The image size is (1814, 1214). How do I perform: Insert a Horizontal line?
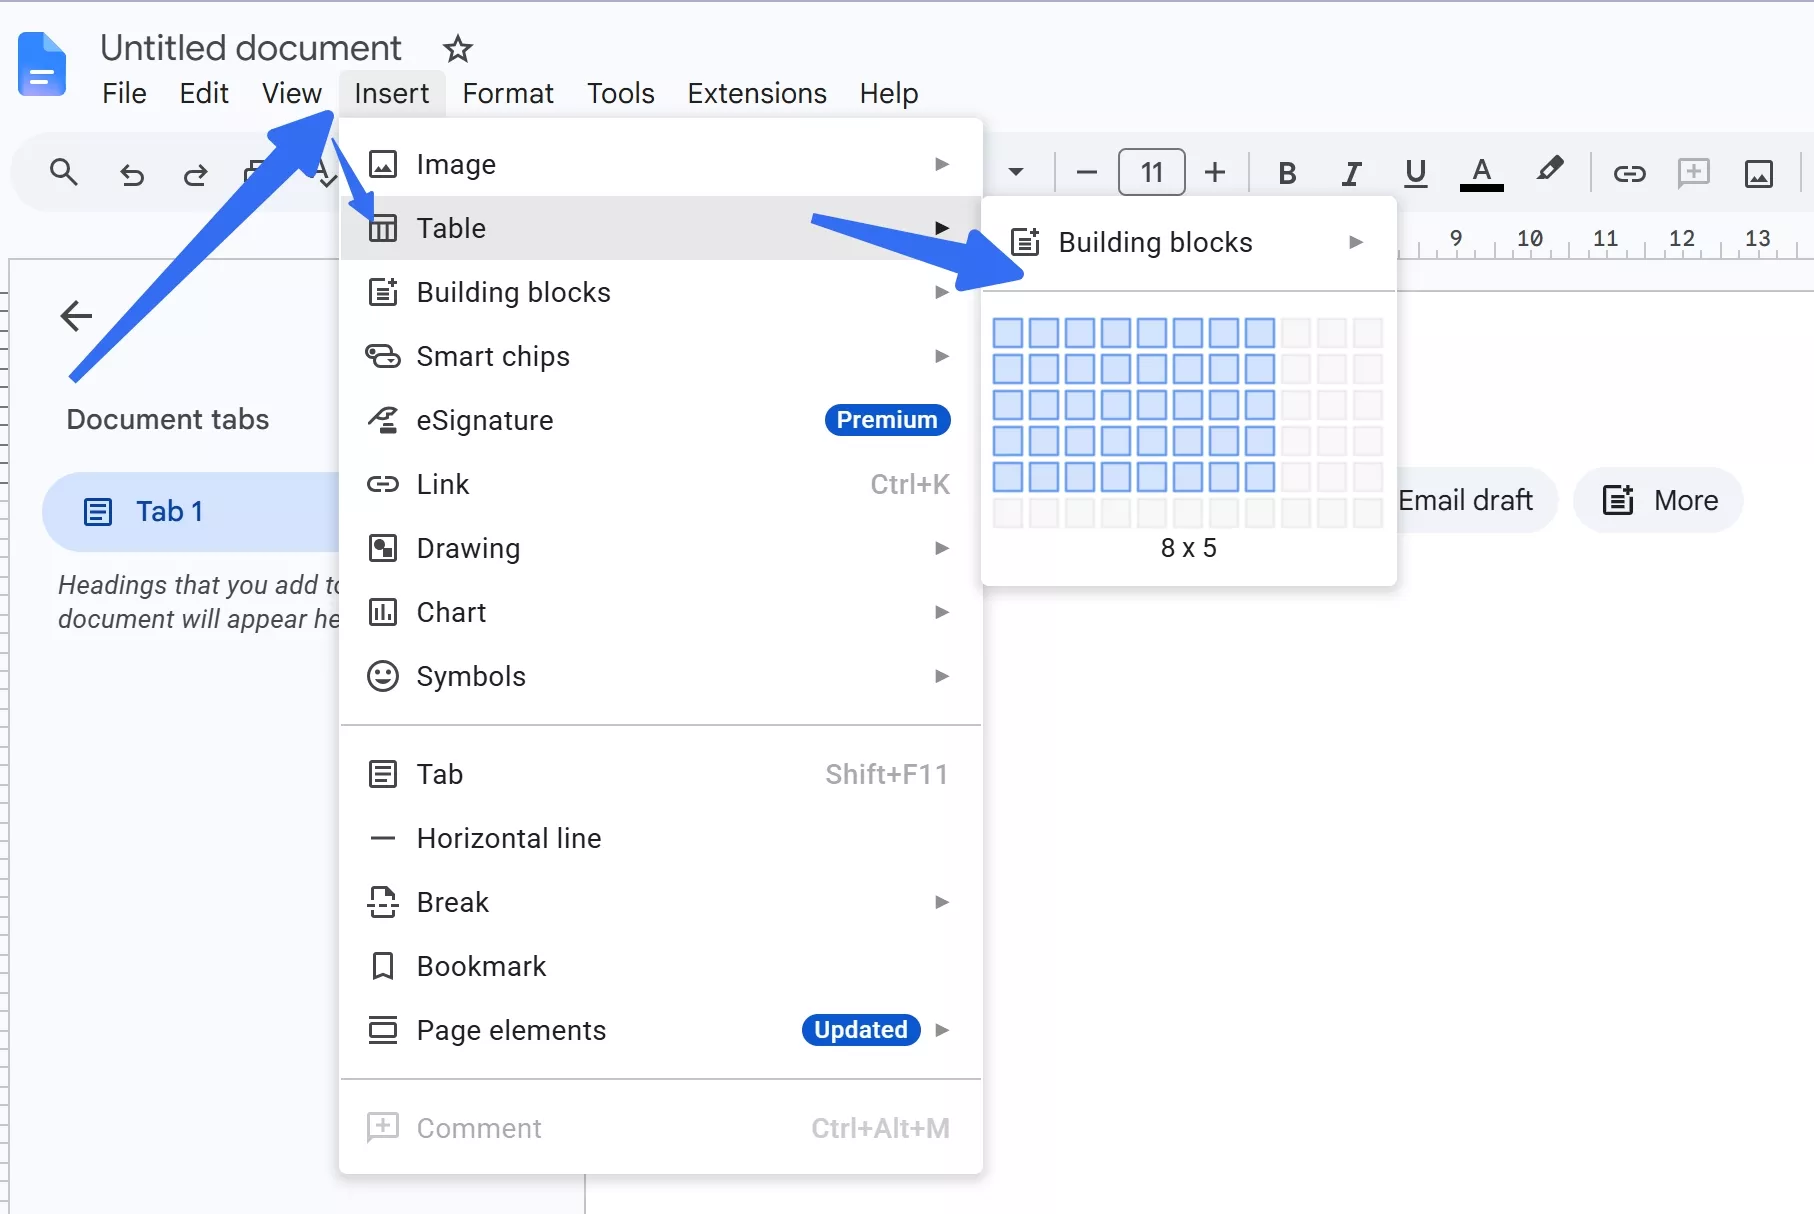click(x=660, y=838)
